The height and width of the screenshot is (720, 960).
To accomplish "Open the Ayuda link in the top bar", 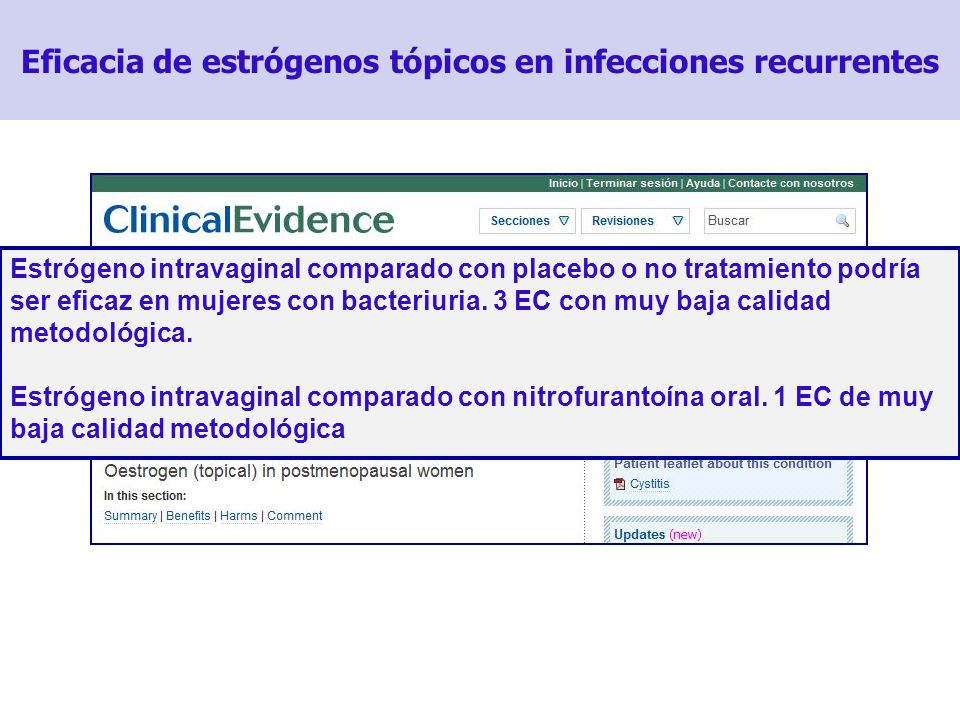I will (703, 183).
